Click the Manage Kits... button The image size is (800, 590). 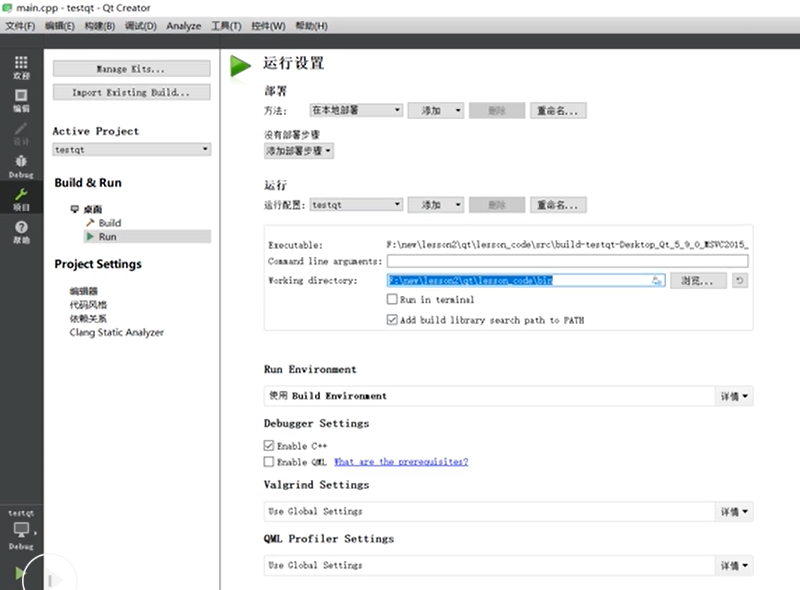[131, 69]
